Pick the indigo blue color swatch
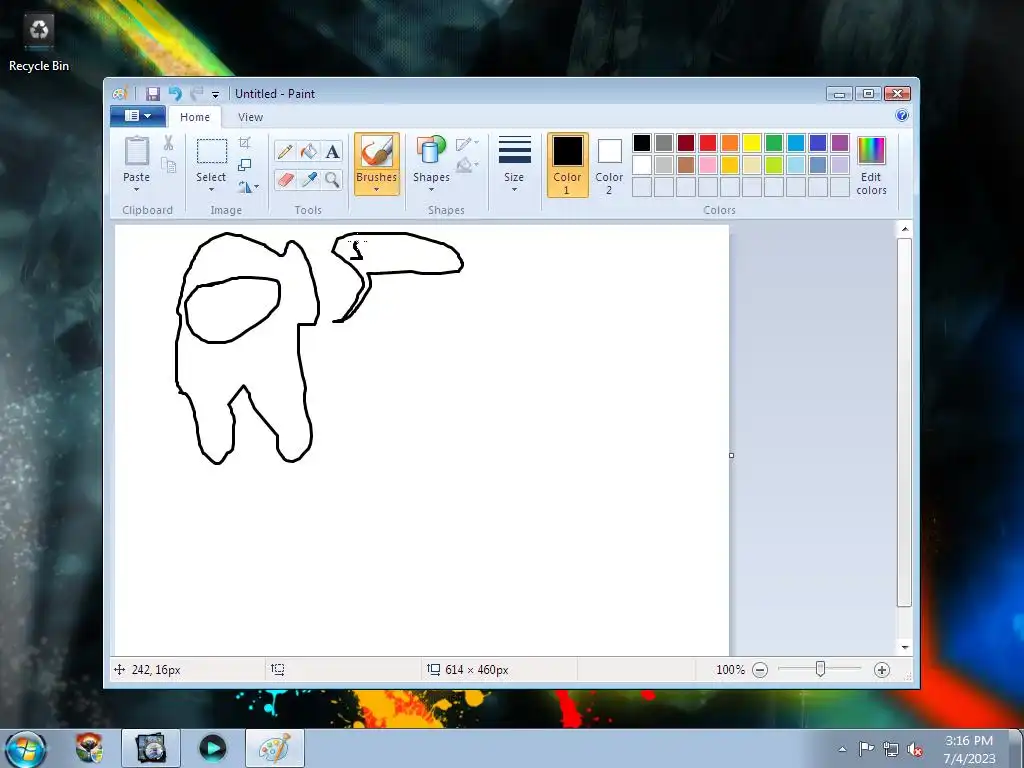The width and height of the screenshot is (1024, 768). click(x=818, y=143)
